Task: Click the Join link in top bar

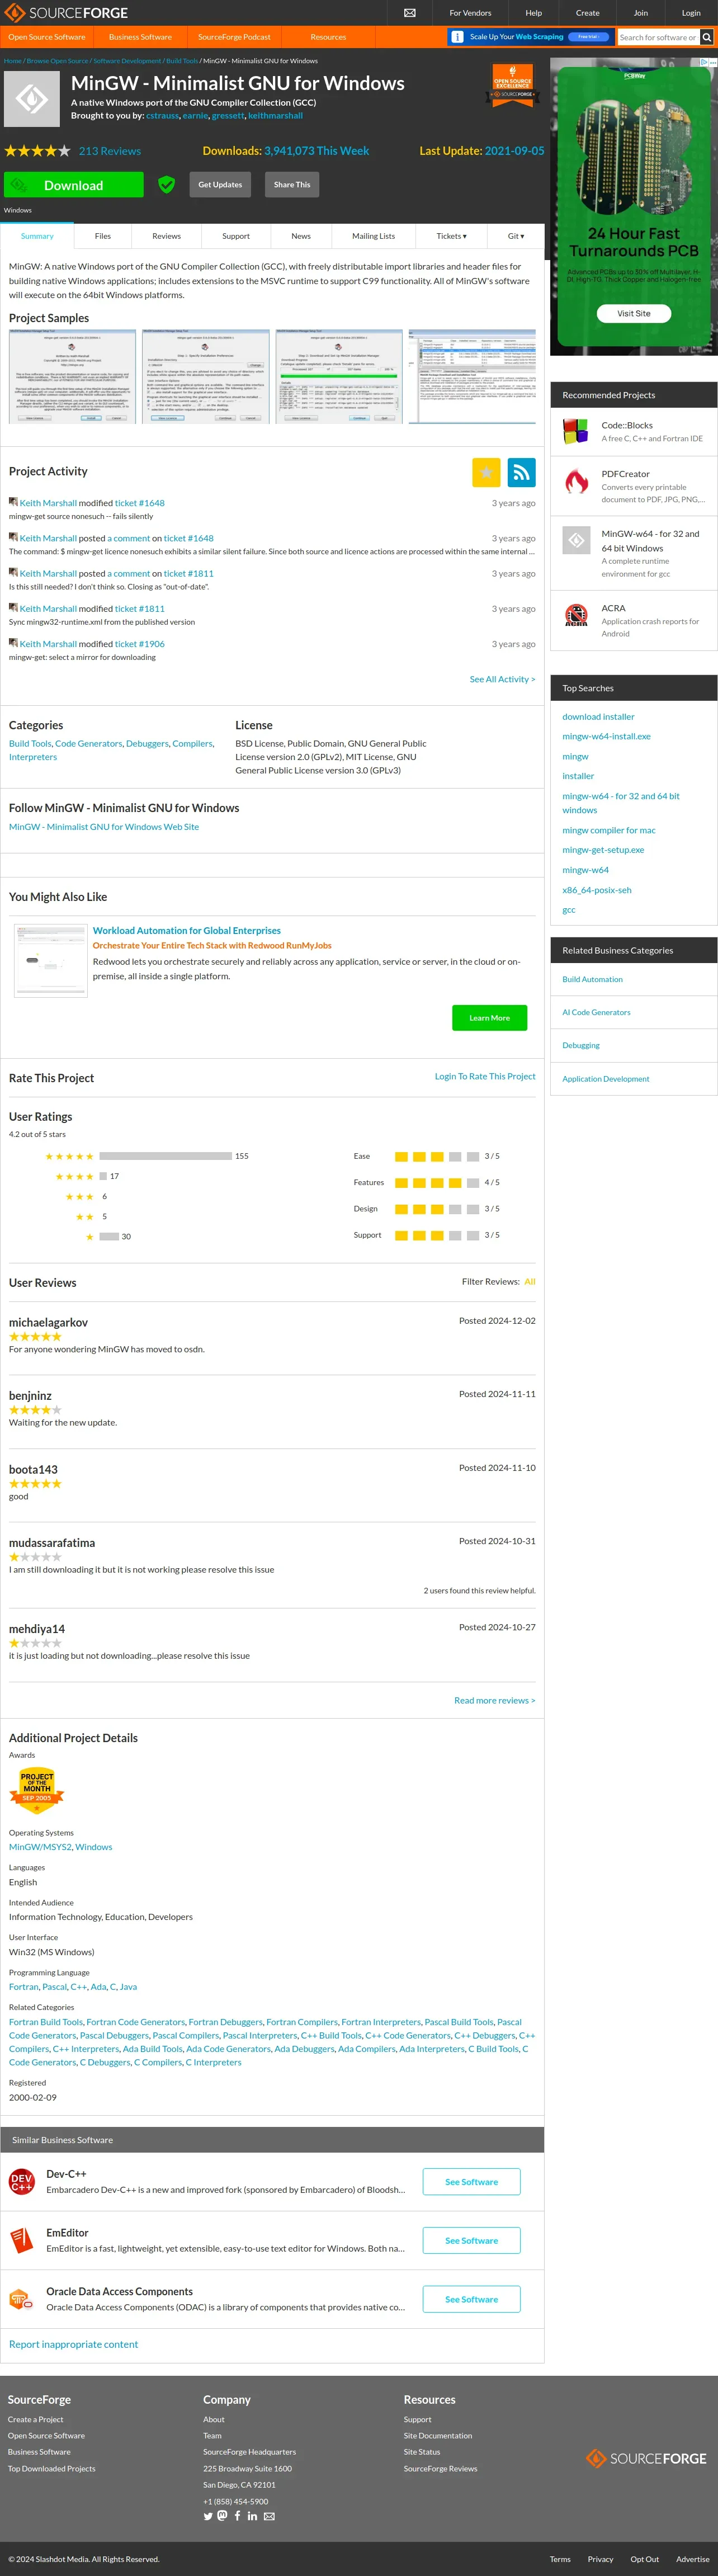Action: click(640, 13)
